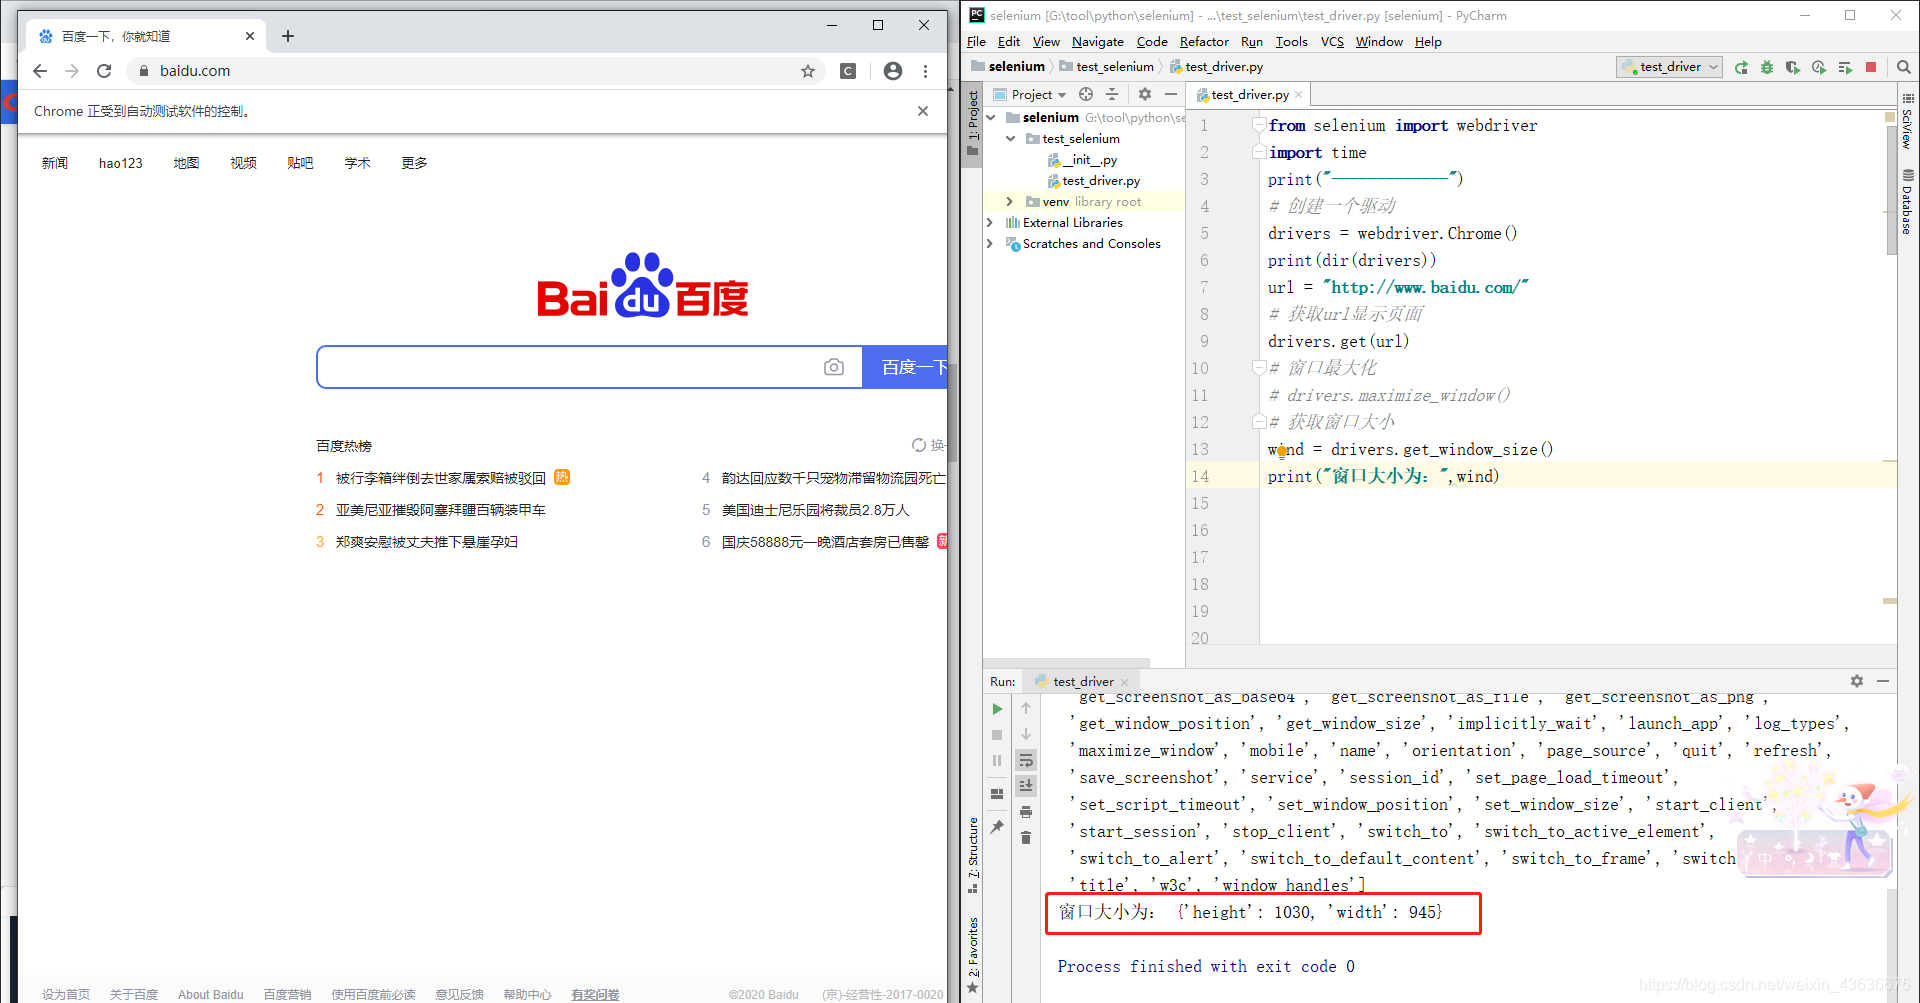Click the 百度一下 search button
This screenshot has width=1920, height=1003.
coord(905,367)
